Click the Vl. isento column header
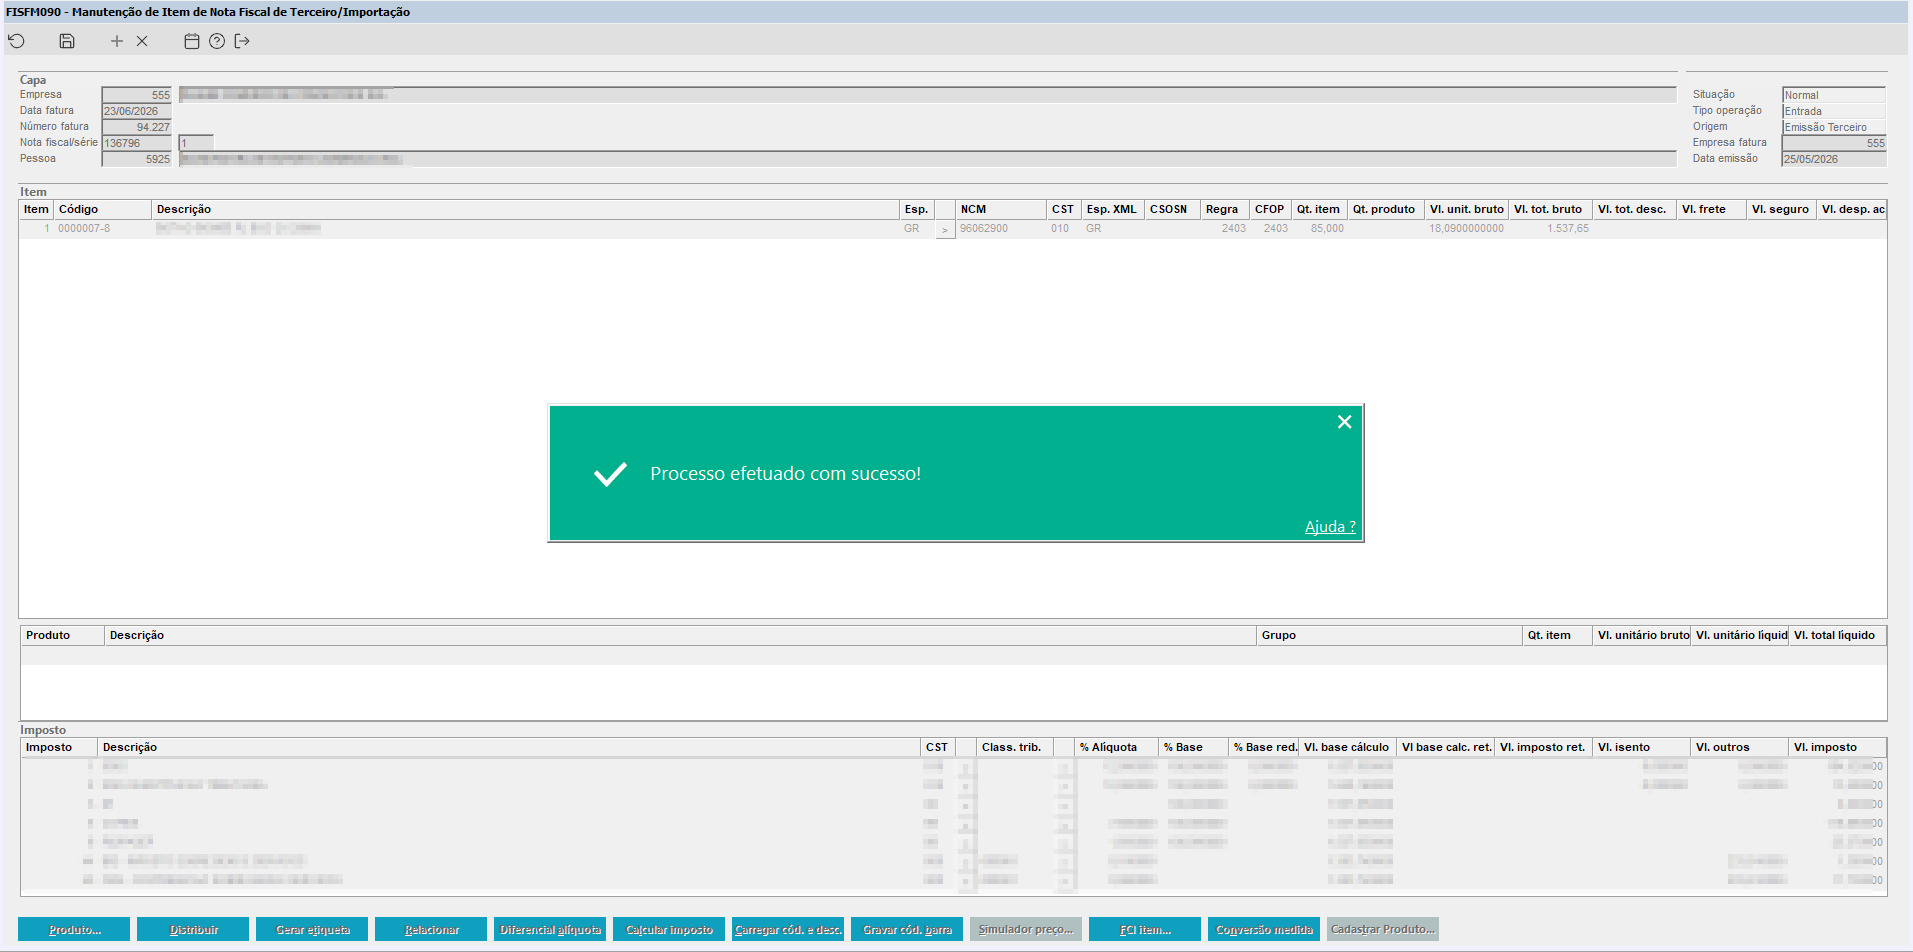This screenshot has width=1913, height=952. coord(1642,747)
